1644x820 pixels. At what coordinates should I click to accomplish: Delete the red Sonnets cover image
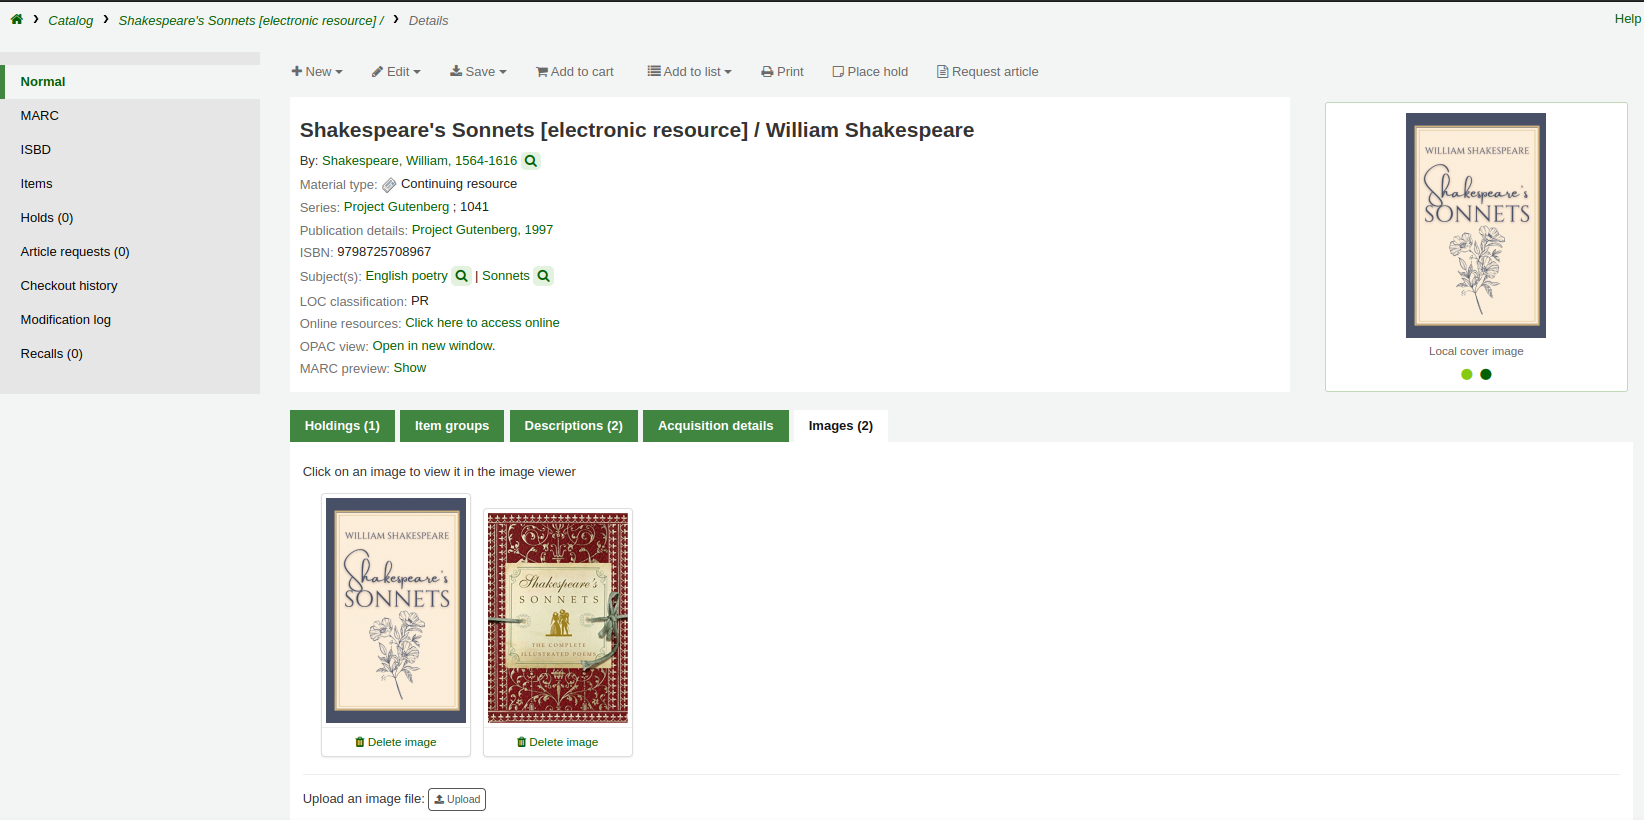(558, 742)
